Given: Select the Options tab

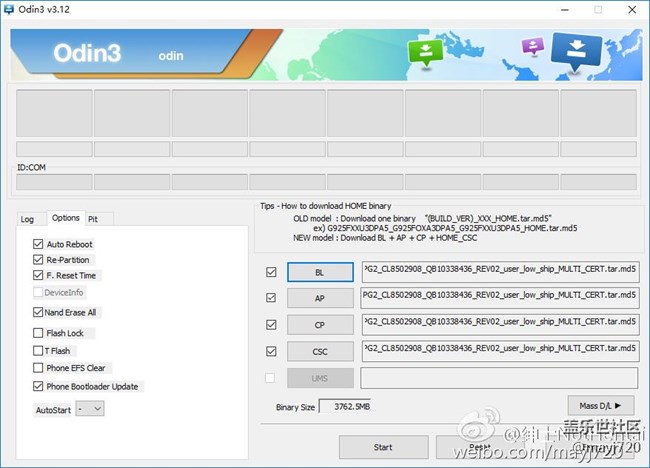Looking at the screenshot, I should (x=65, y=218).
